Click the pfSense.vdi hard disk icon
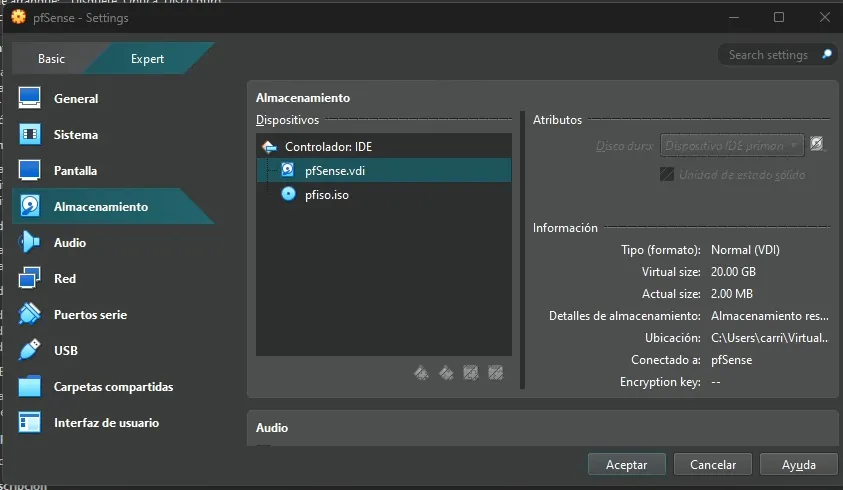The image size is (843, 490). coord(288,170)
